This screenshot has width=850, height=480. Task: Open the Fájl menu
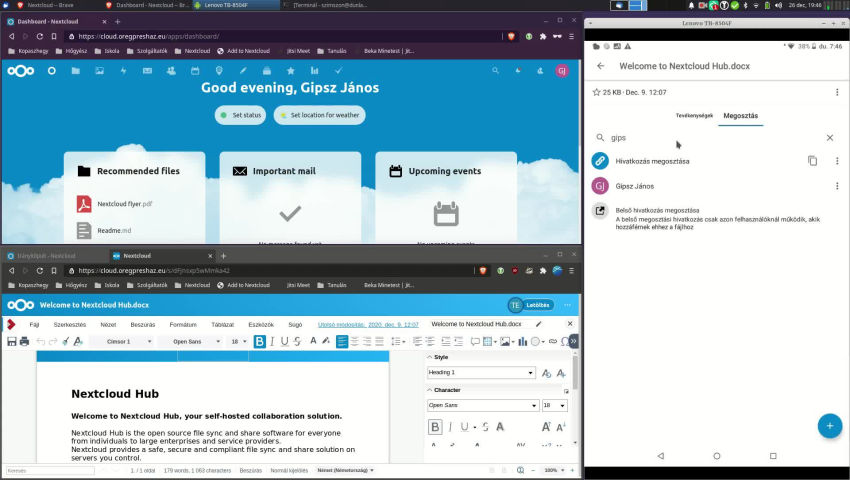(x=34, y=324)
